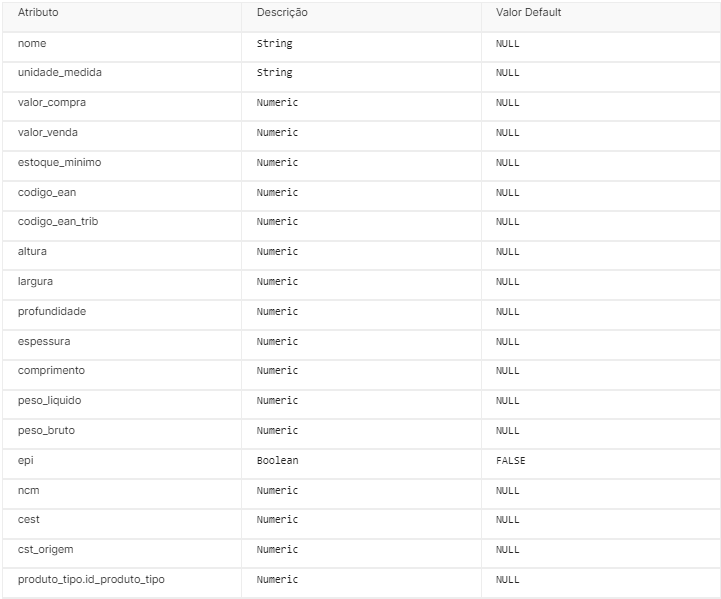Click the String type in nome row
The height and width of the screenshot is (599, 721).
[x=275, y=44]
